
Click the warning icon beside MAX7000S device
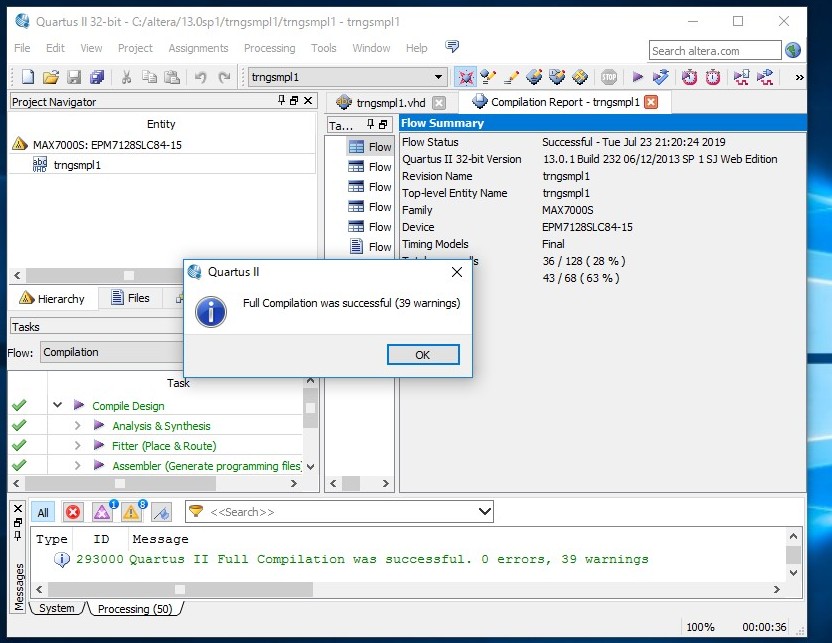coord(20,144)
